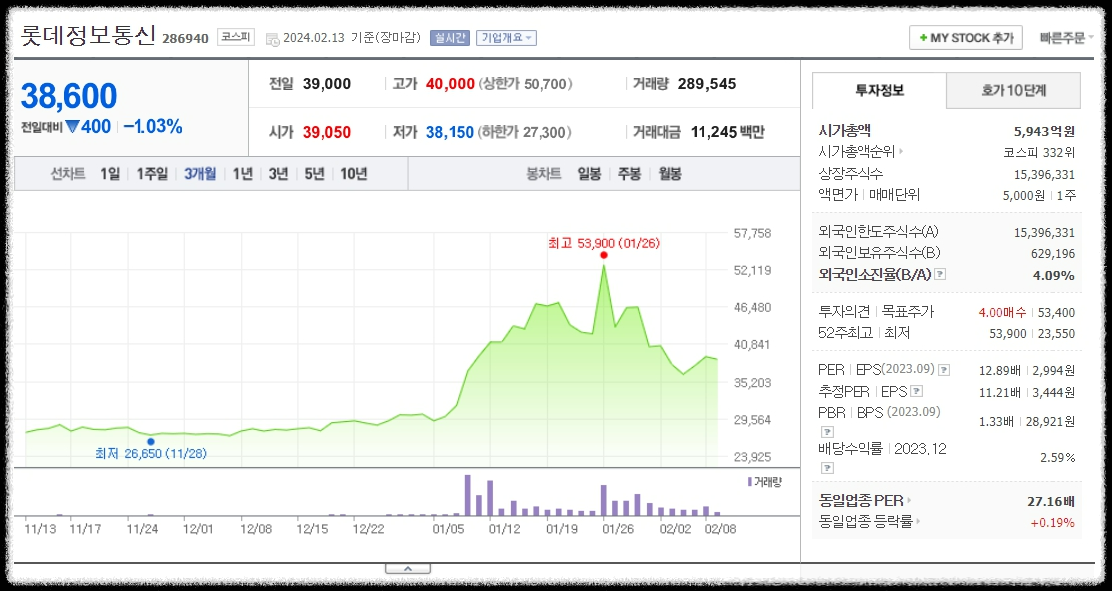Toggle the 실시간 real-time button
The height and width of the screenshot is (591, 1112).
click(x=450, y=38)
